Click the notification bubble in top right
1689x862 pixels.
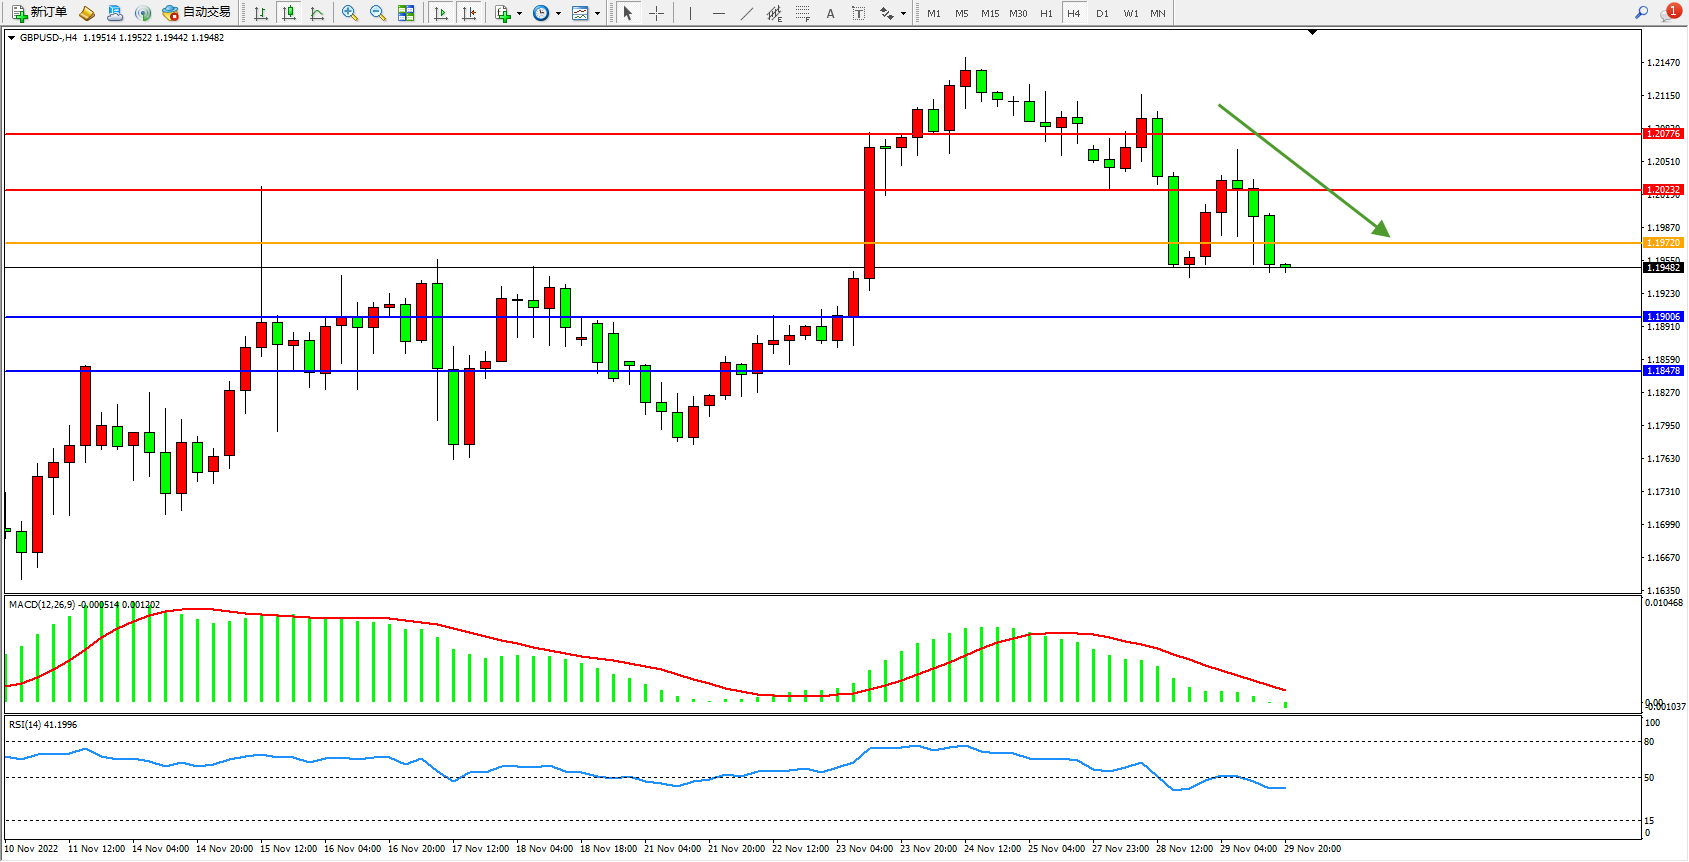(1671, 12)
